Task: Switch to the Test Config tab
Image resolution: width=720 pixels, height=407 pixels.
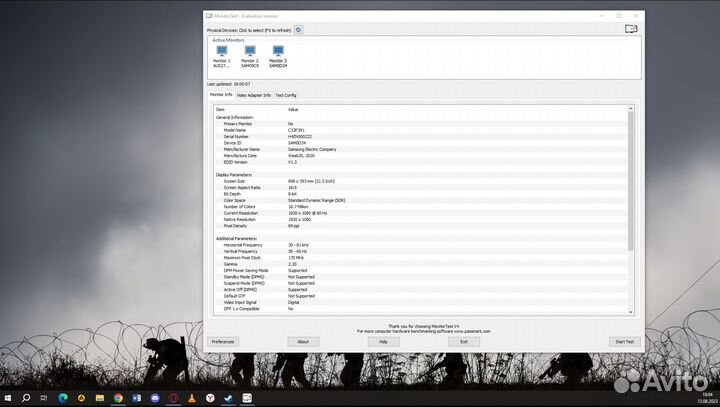Action: (286, 95)
